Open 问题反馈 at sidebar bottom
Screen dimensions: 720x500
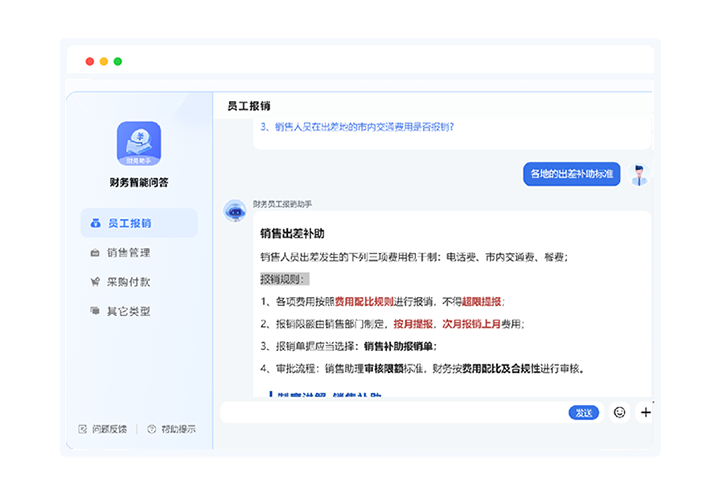click(x=103, y=429)
